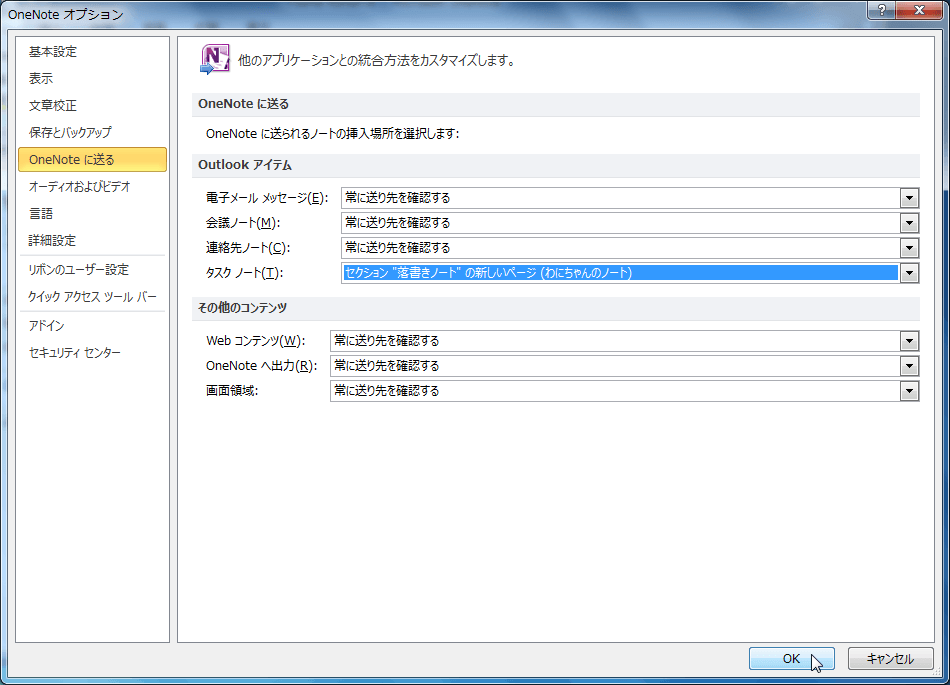
Task: Open the Help question mark button
Action: click(x=882, y=10)
